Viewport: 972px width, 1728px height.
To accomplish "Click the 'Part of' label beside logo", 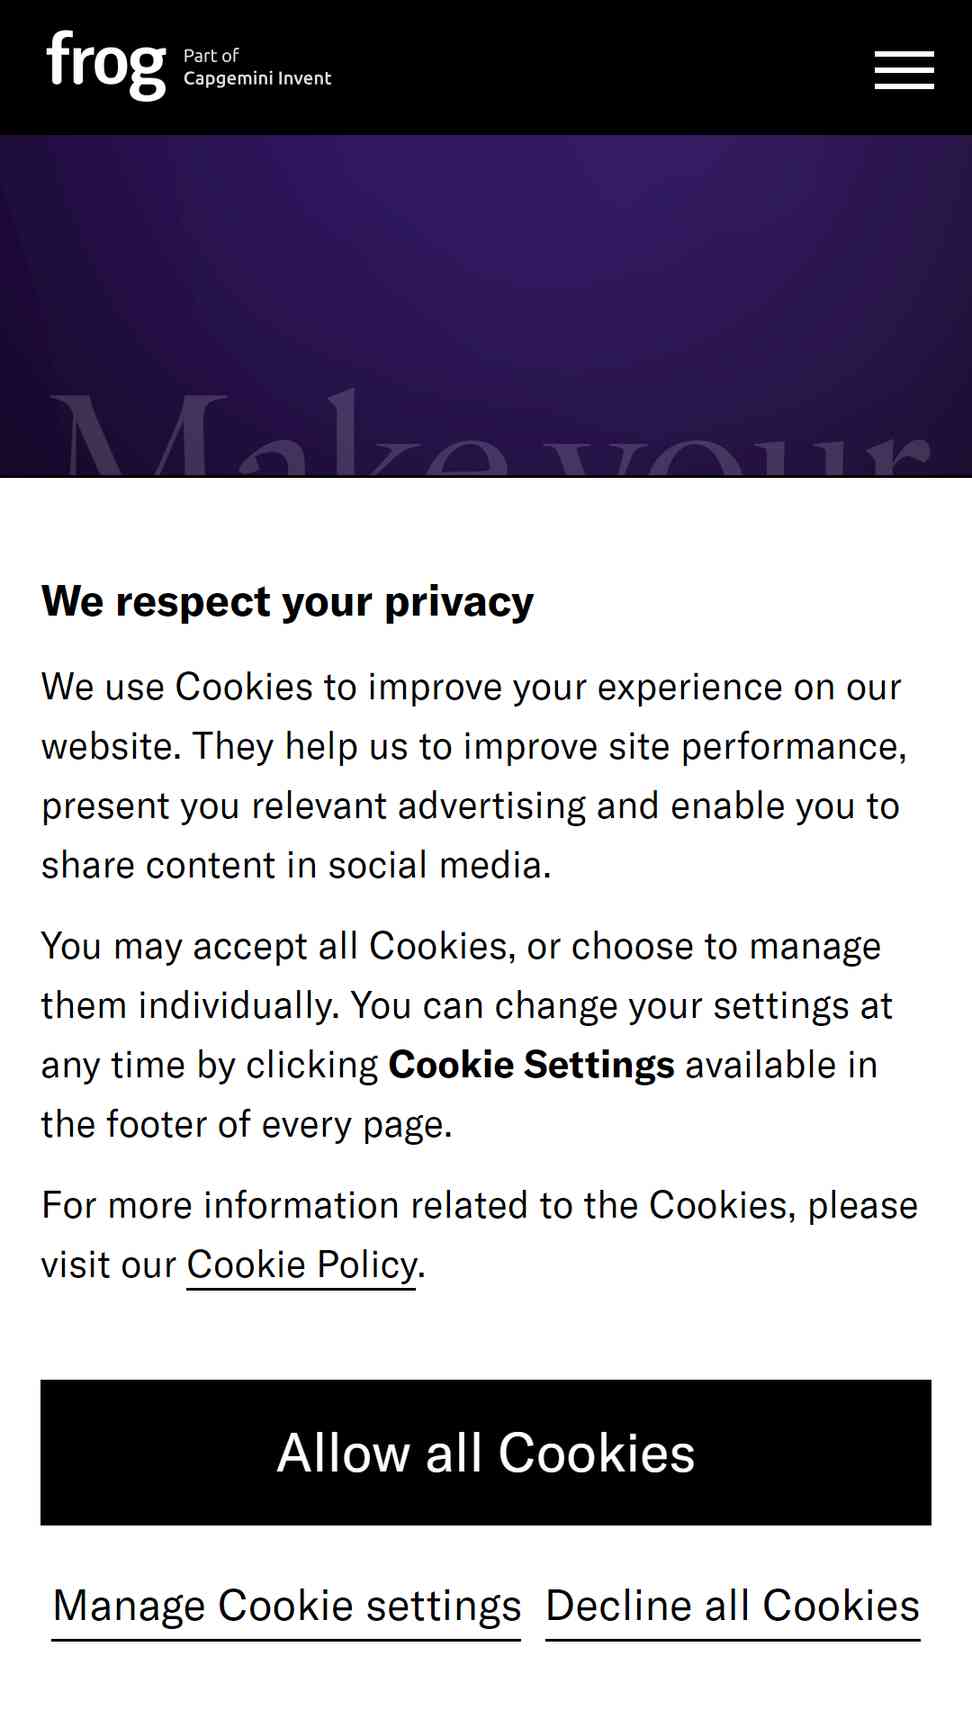I will [211, 56].
